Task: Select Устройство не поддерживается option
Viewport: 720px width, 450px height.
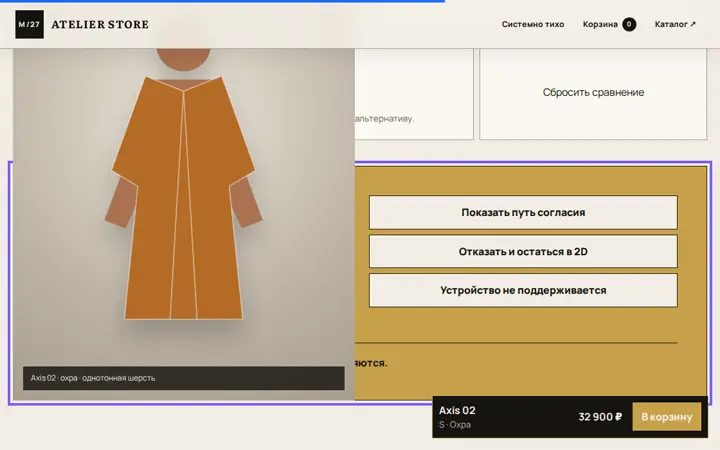Action: pos(523,290)
